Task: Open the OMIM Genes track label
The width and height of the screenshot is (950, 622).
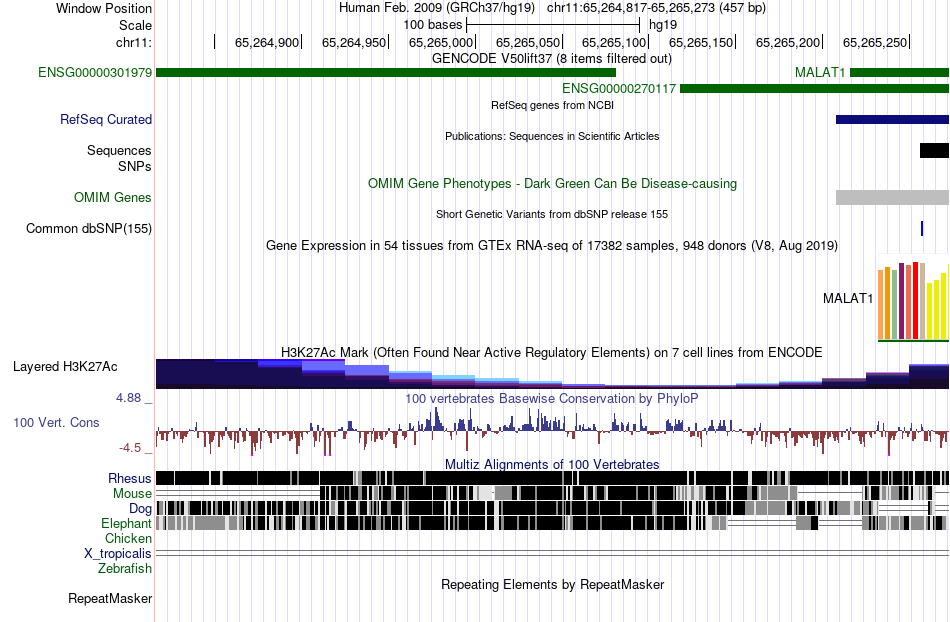Action: click(113, 197)
